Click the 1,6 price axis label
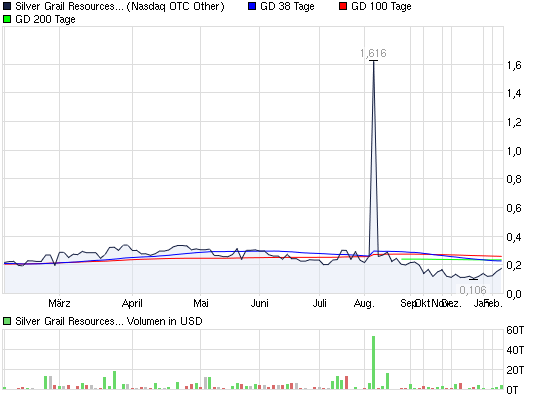The image size is (545, 398). click(x=514, y=65)
